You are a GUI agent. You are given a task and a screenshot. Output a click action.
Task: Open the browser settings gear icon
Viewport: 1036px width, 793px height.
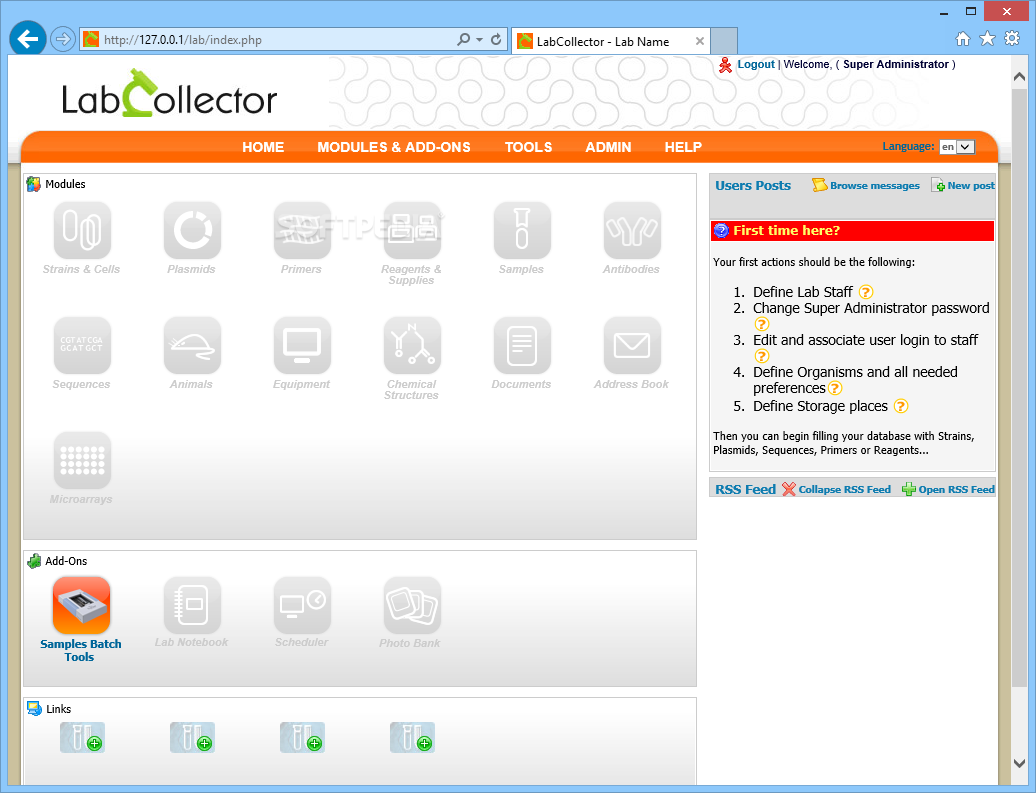coord(1012,38)
